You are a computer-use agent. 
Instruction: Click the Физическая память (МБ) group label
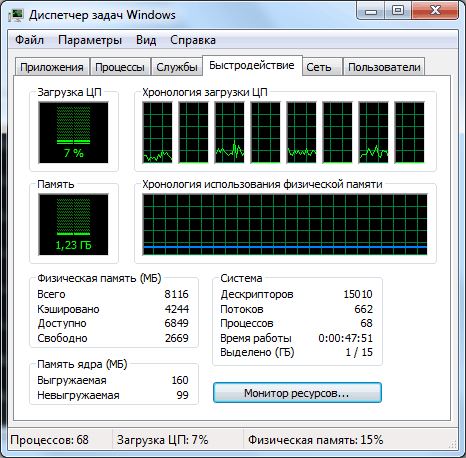[x=99, y=278]
